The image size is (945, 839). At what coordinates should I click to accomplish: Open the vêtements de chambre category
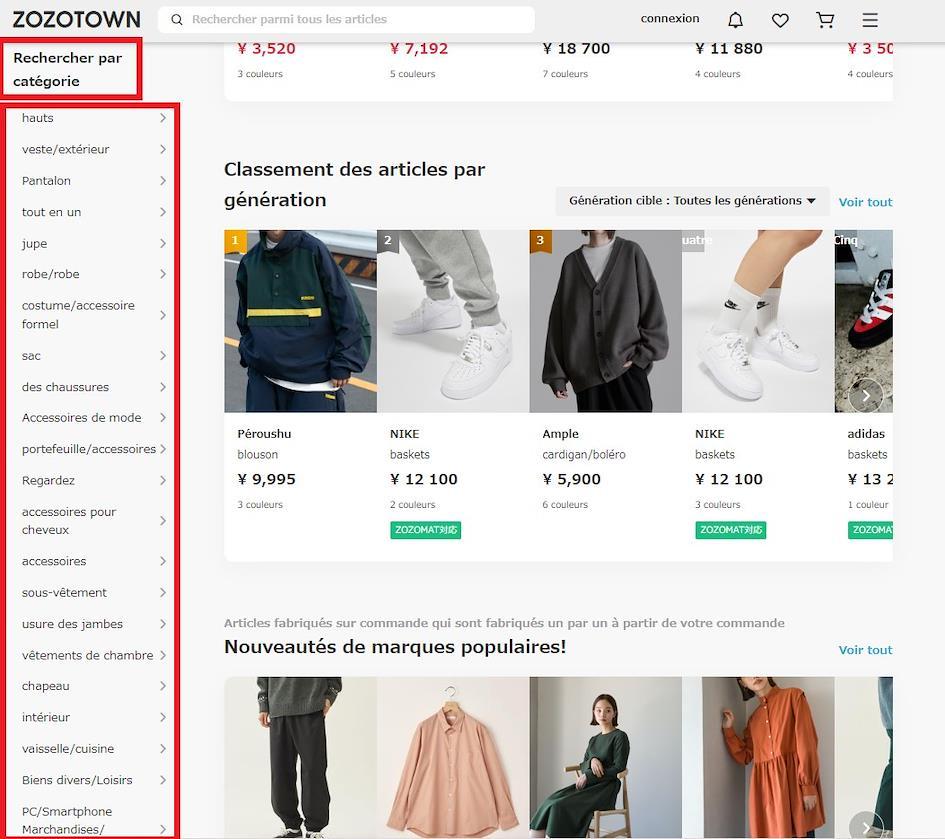[x=92, y=655]
